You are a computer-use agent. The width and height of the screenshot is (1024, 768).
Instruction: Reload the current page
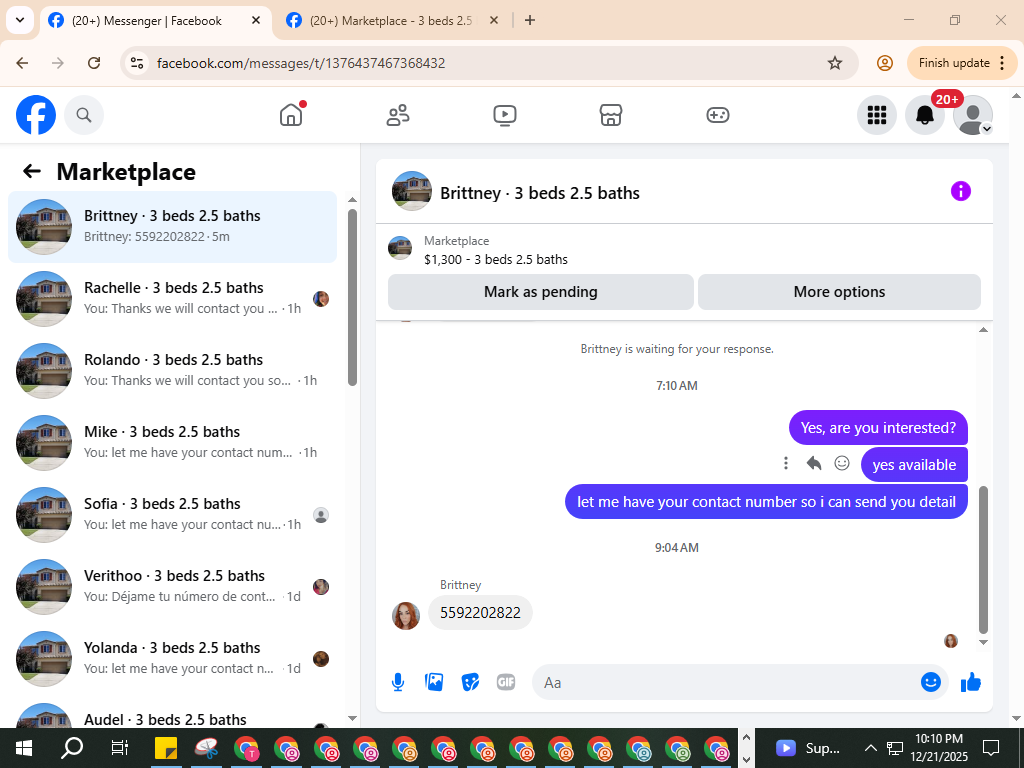point(94,63)
